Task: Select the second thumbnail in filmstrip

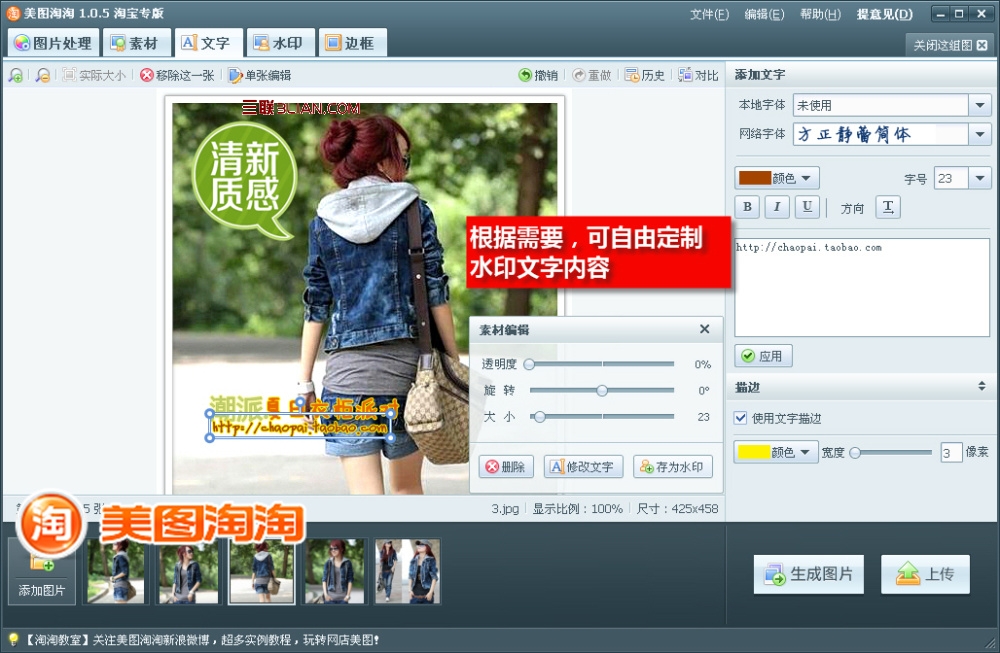Action: coord(188,571)
